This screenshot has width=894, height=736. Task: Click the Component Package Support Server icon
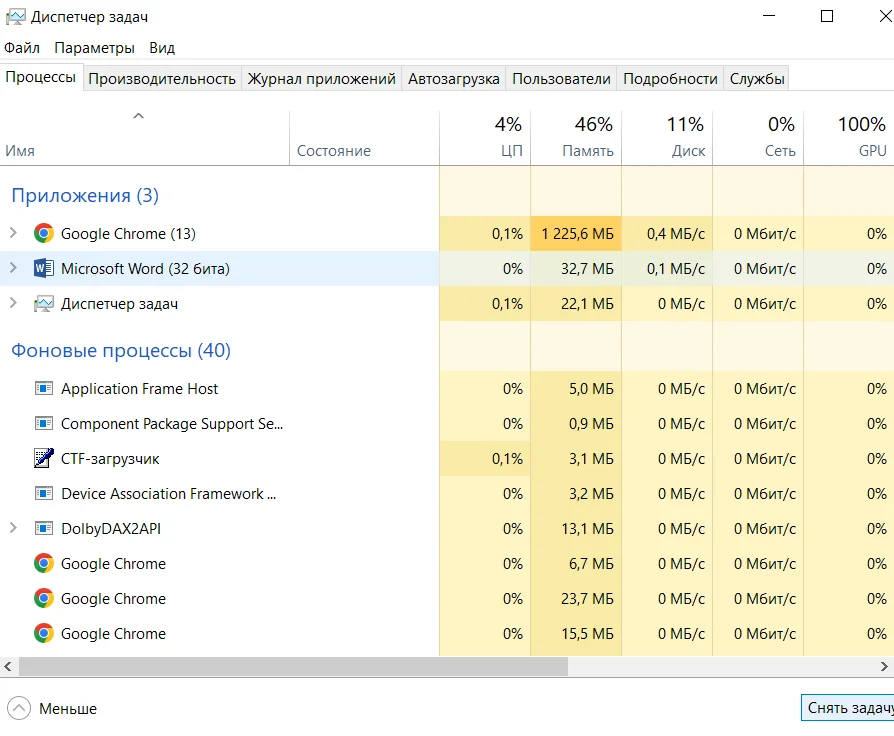point(43,424)
